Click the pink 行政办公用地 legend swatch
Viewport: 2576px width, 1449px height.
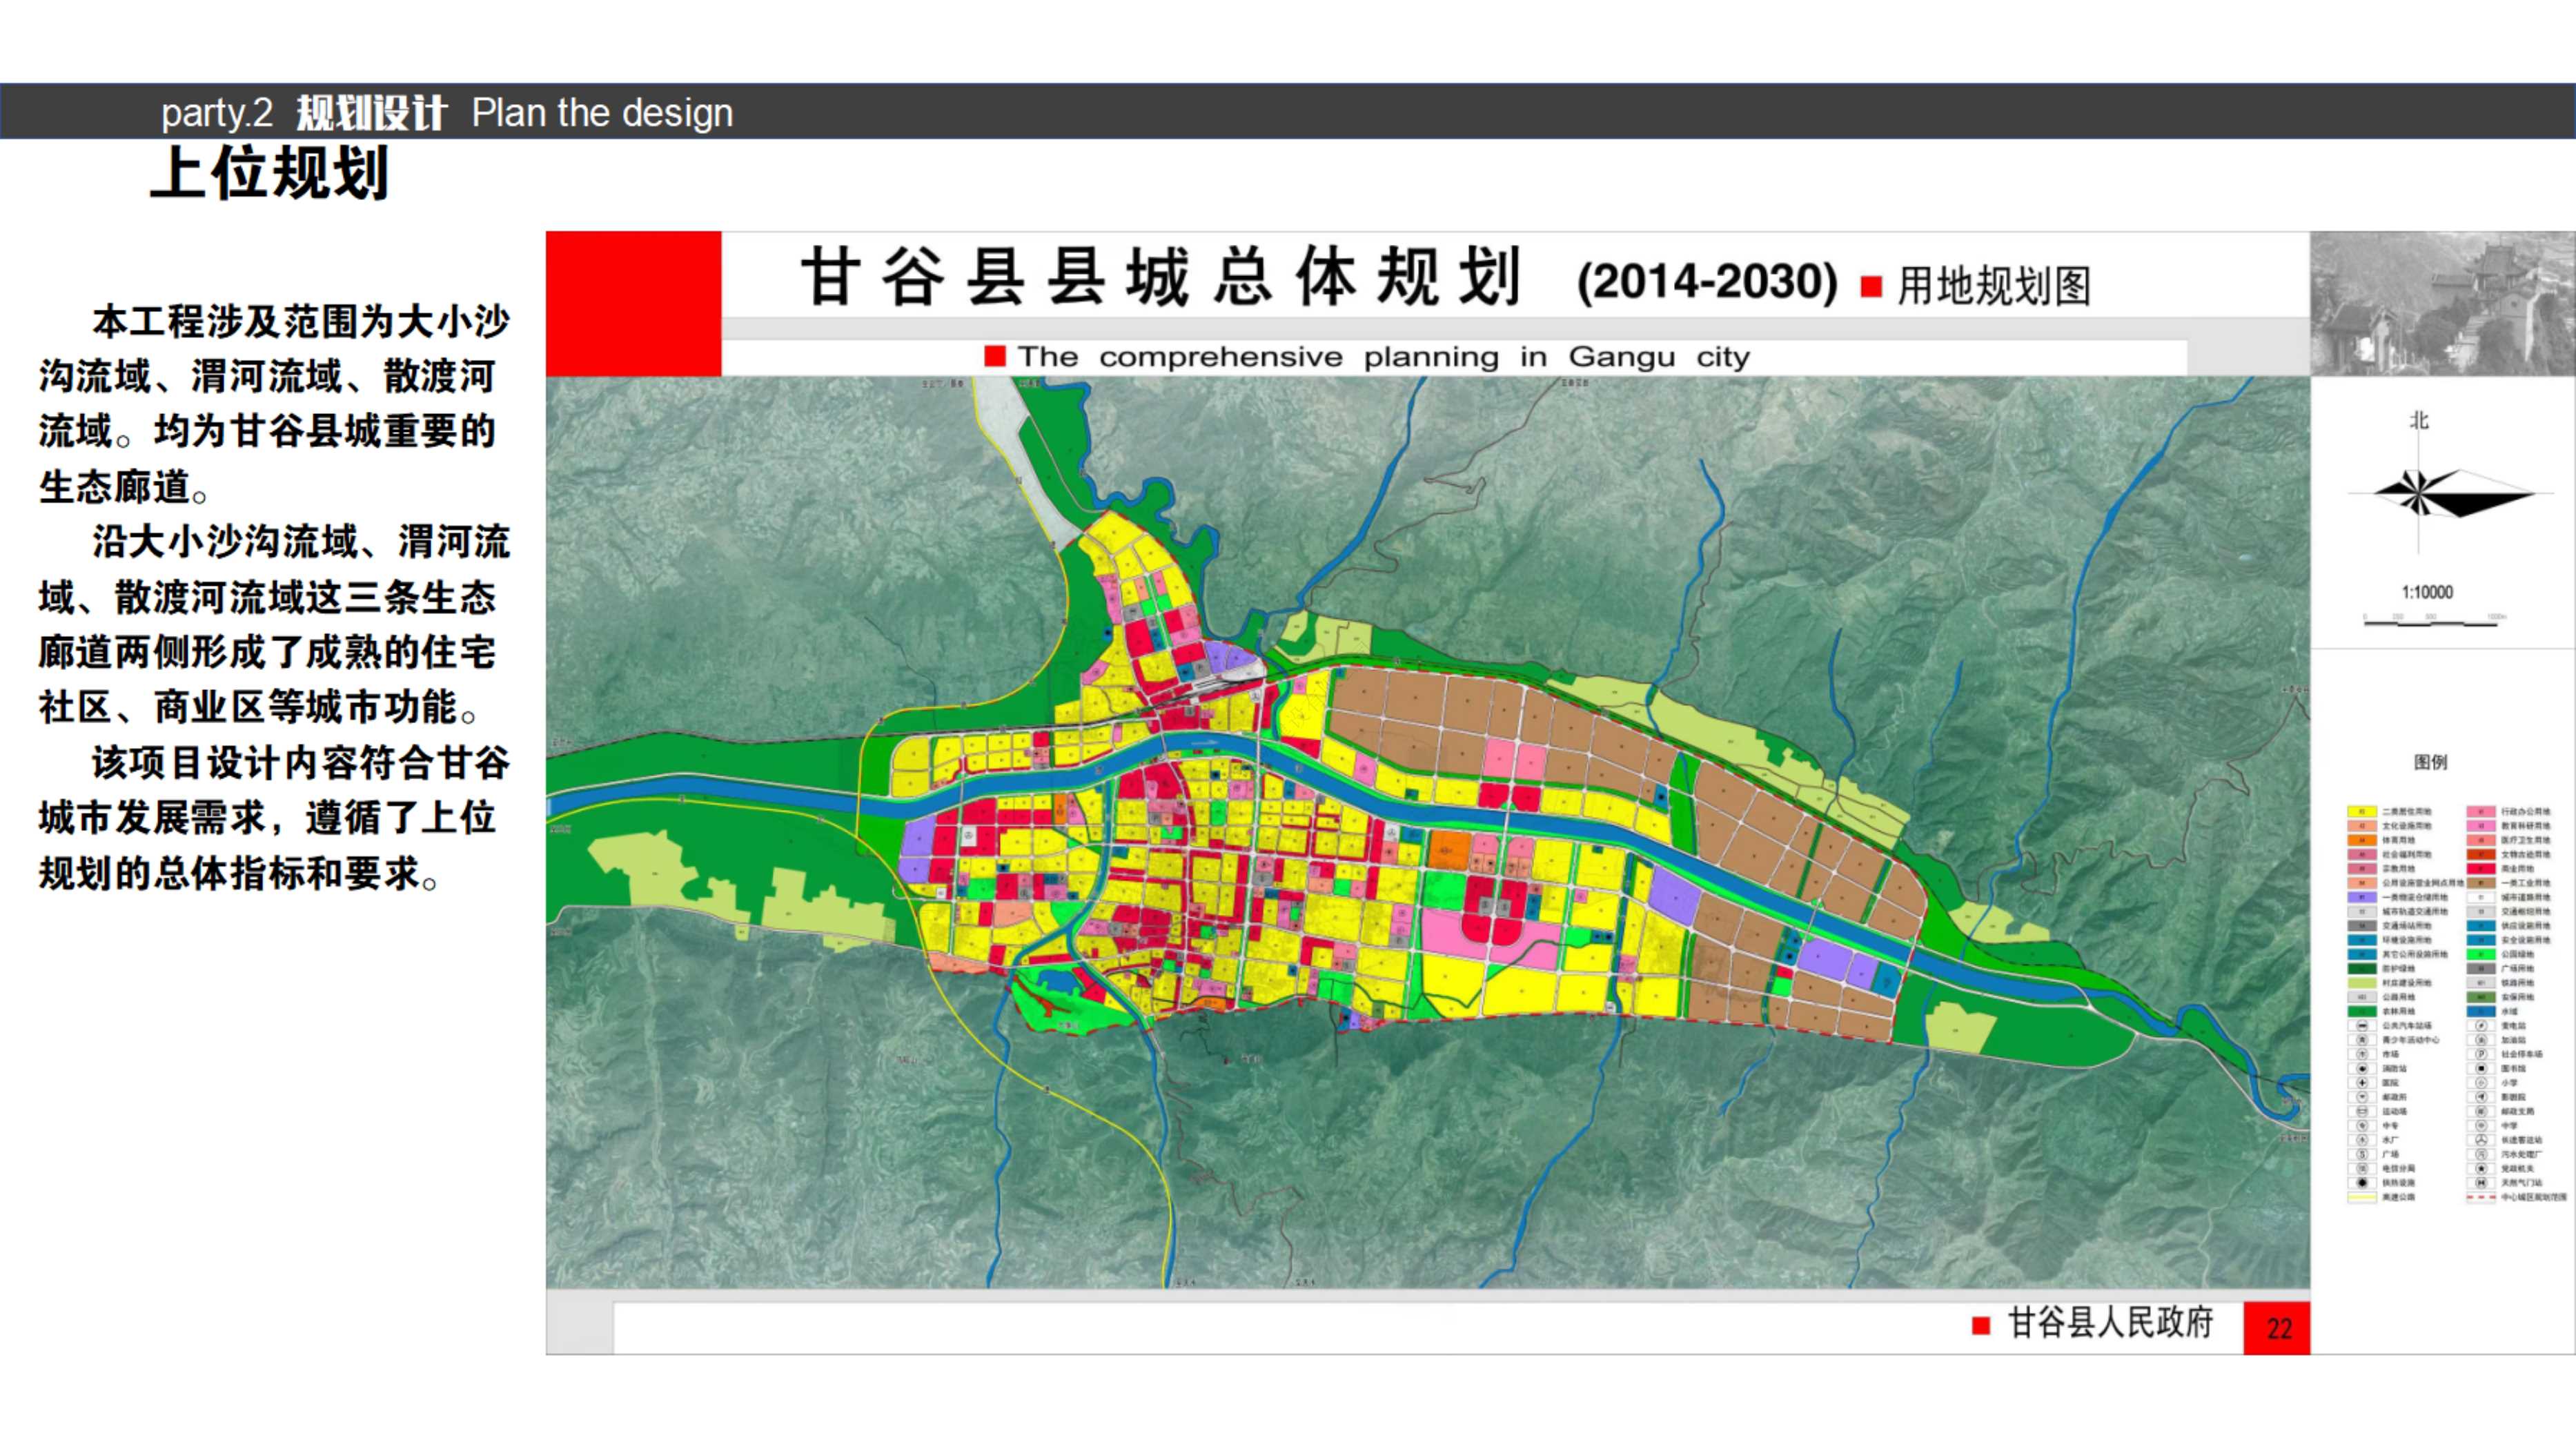click(2482, 812)
